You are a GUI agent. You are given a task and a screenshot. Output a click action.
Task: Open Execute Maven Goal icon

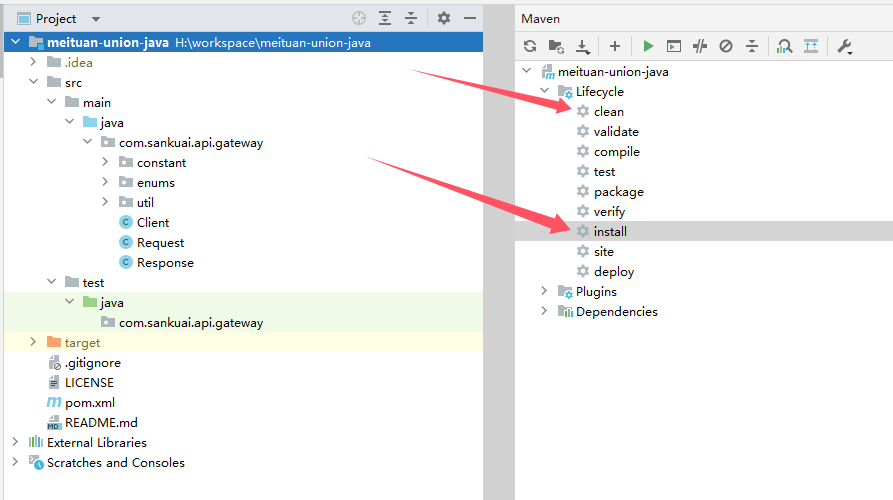point(674,46)
